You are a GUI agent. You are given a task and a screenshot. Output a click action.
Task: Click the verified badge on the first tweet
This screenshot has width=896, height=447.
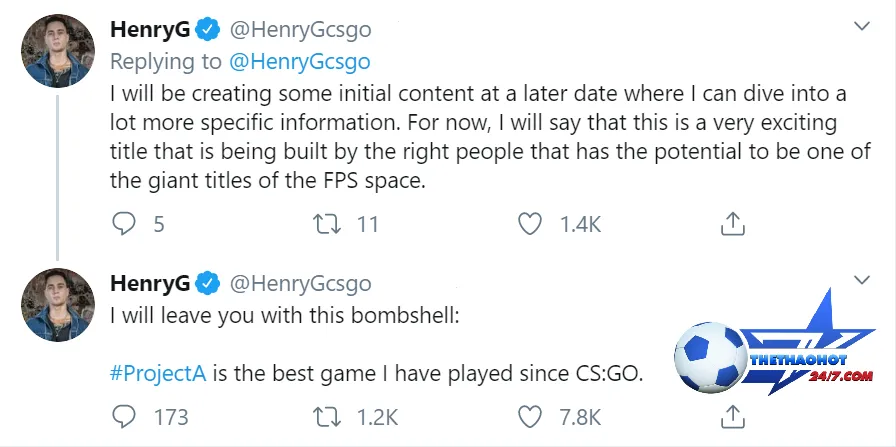[209, 30]
